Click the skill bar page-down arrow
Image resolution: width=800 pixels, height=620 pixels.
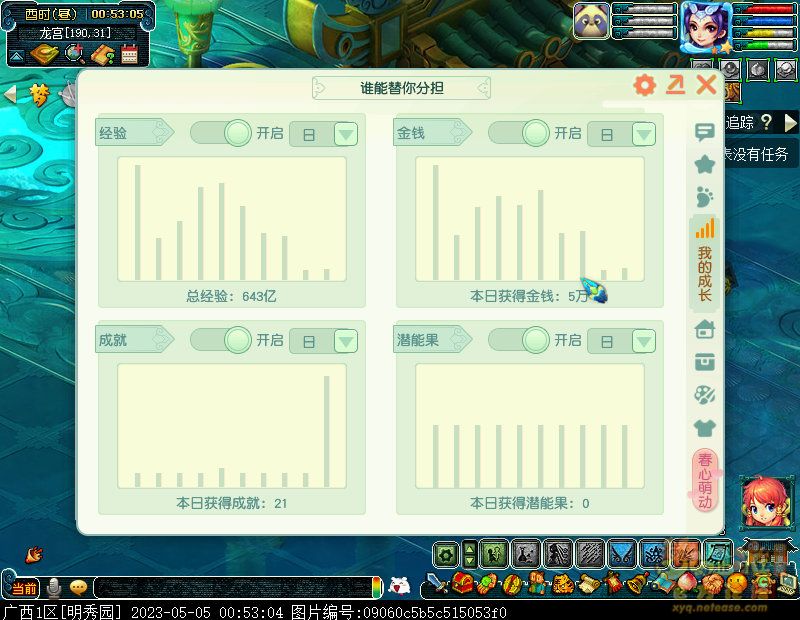tap(470, 561)
